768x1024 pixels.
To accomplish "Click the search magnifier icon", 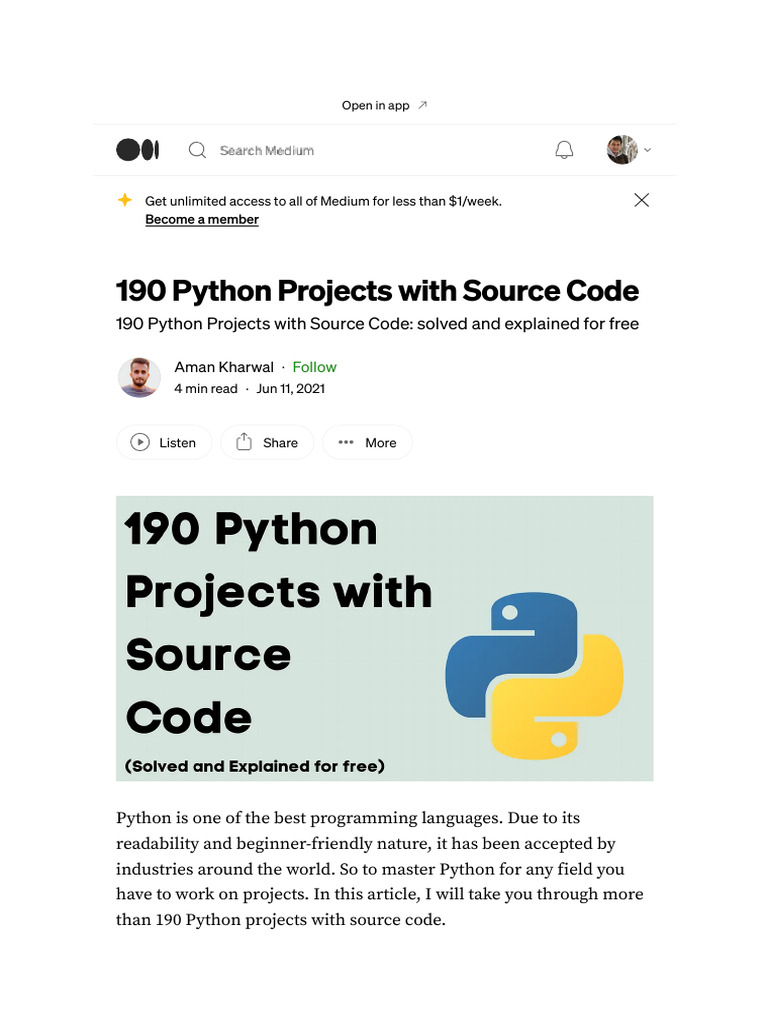I will pos(198,150).
